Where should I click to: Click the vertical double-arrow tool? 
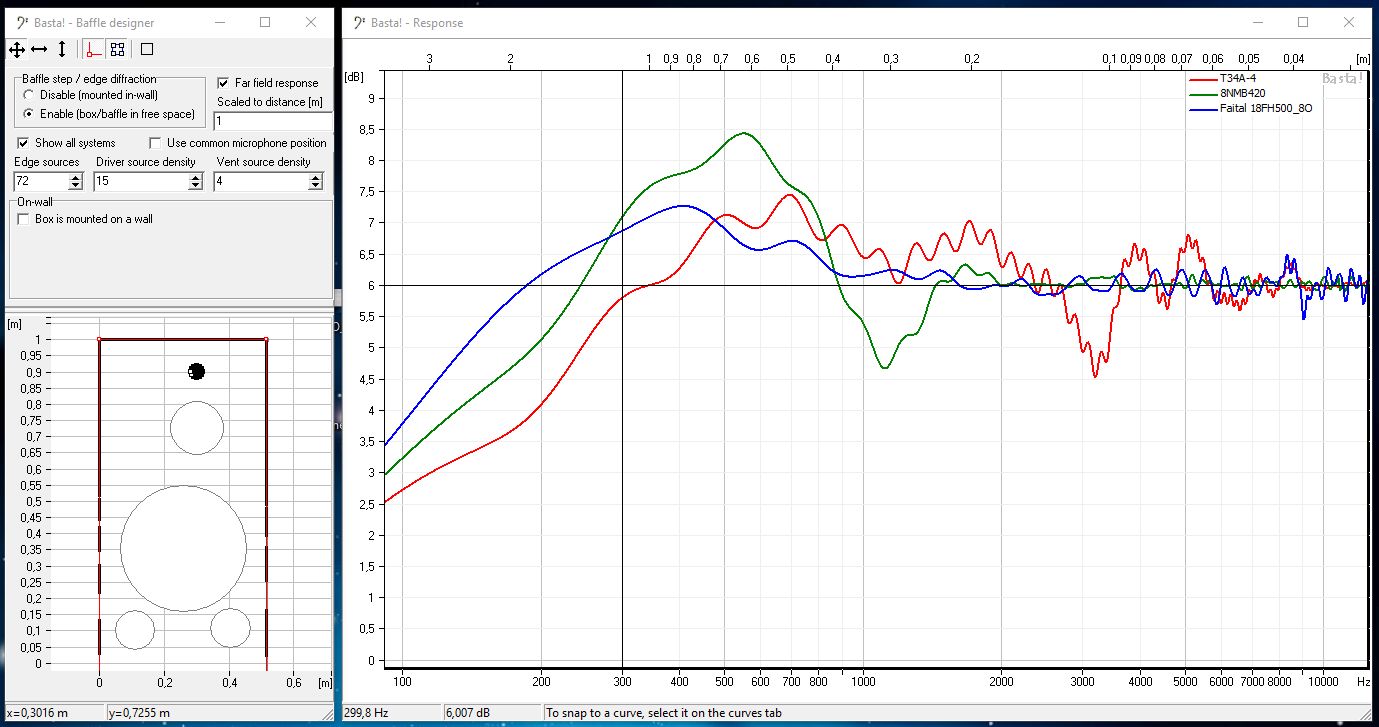(x=62, y=49)
